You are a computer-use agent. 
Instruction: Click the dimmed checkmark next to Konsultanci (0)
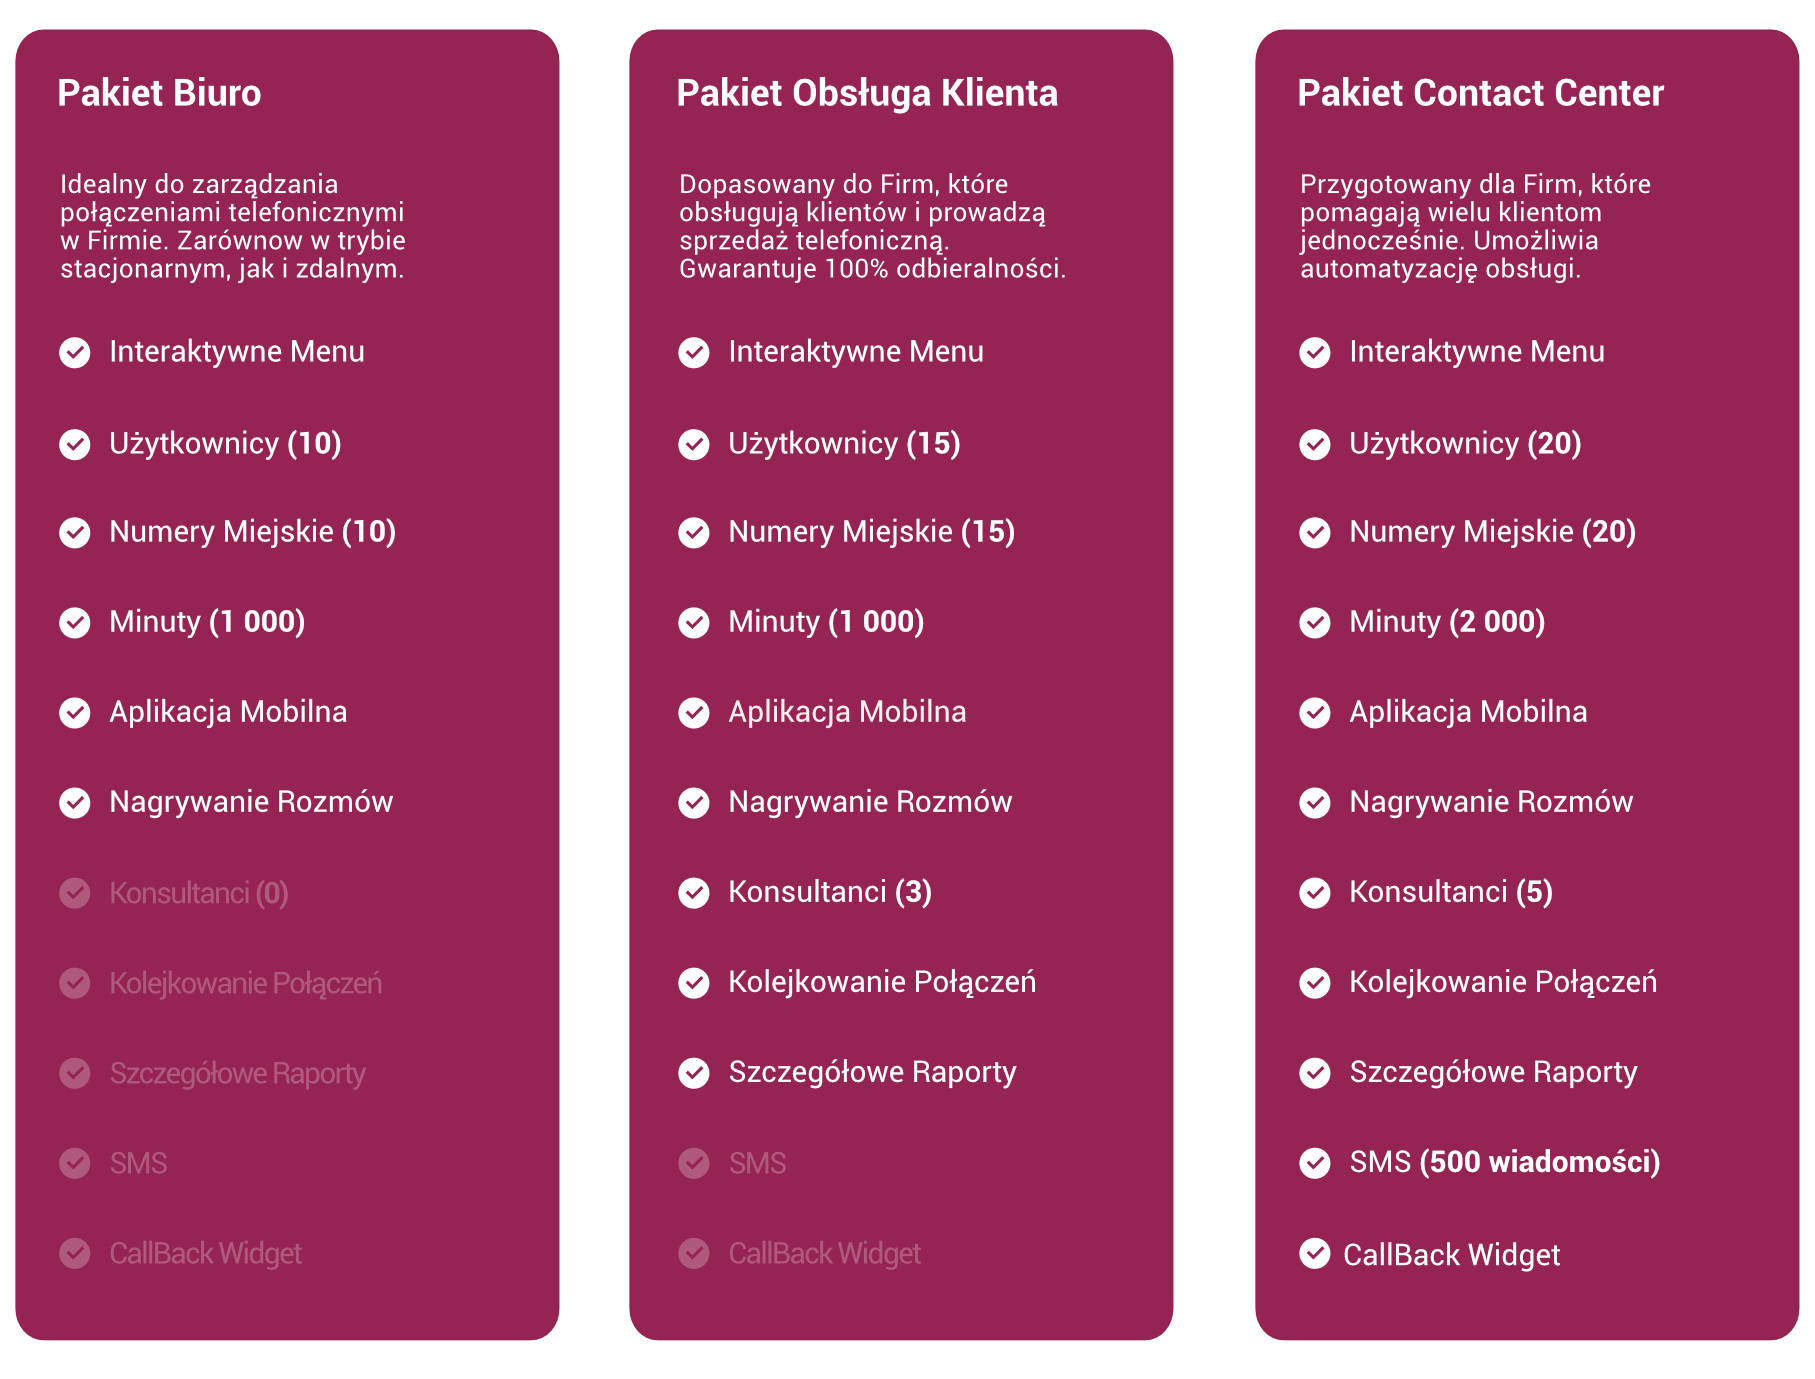75,893
